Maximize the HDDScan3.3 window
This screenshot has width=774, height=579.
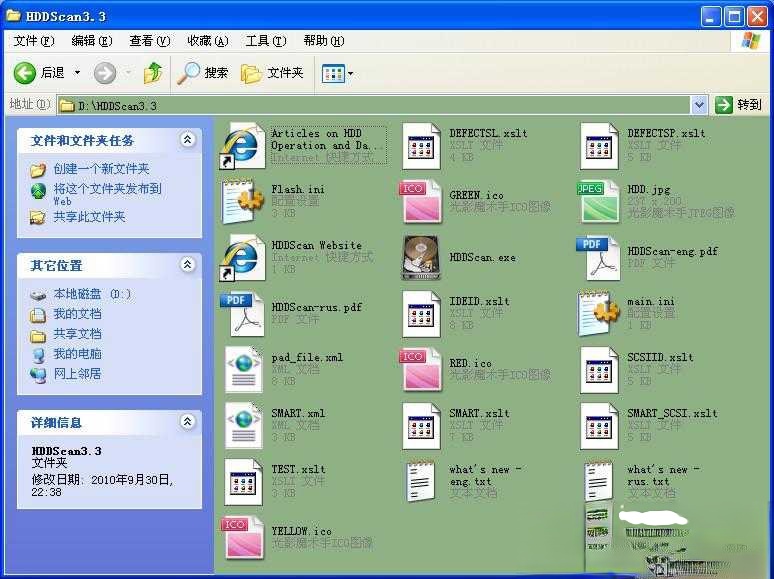(x=734, y=17)
